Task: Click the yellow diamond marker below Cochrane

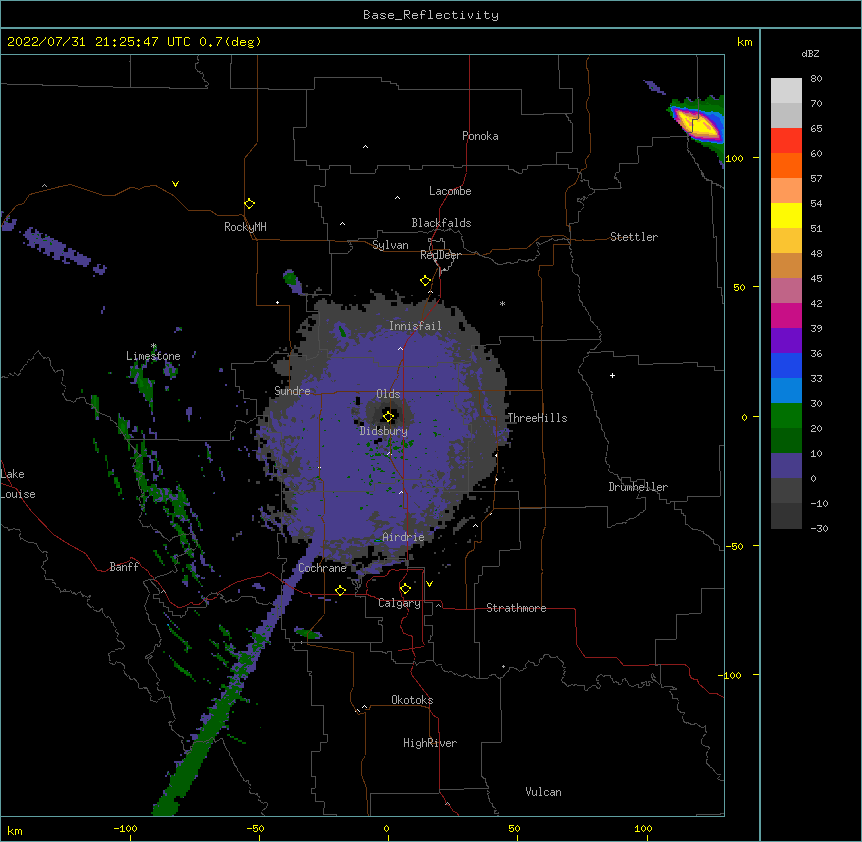Action: click(x=340, y=590)
